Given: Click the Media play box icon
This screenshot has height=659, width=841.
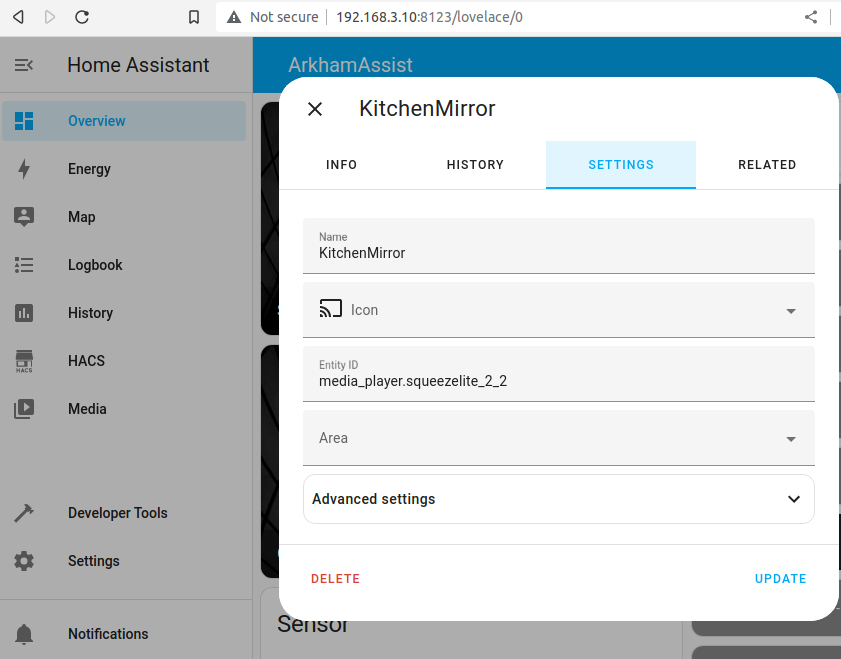Looking at the screenshot, I should click(x=24, y=409).
